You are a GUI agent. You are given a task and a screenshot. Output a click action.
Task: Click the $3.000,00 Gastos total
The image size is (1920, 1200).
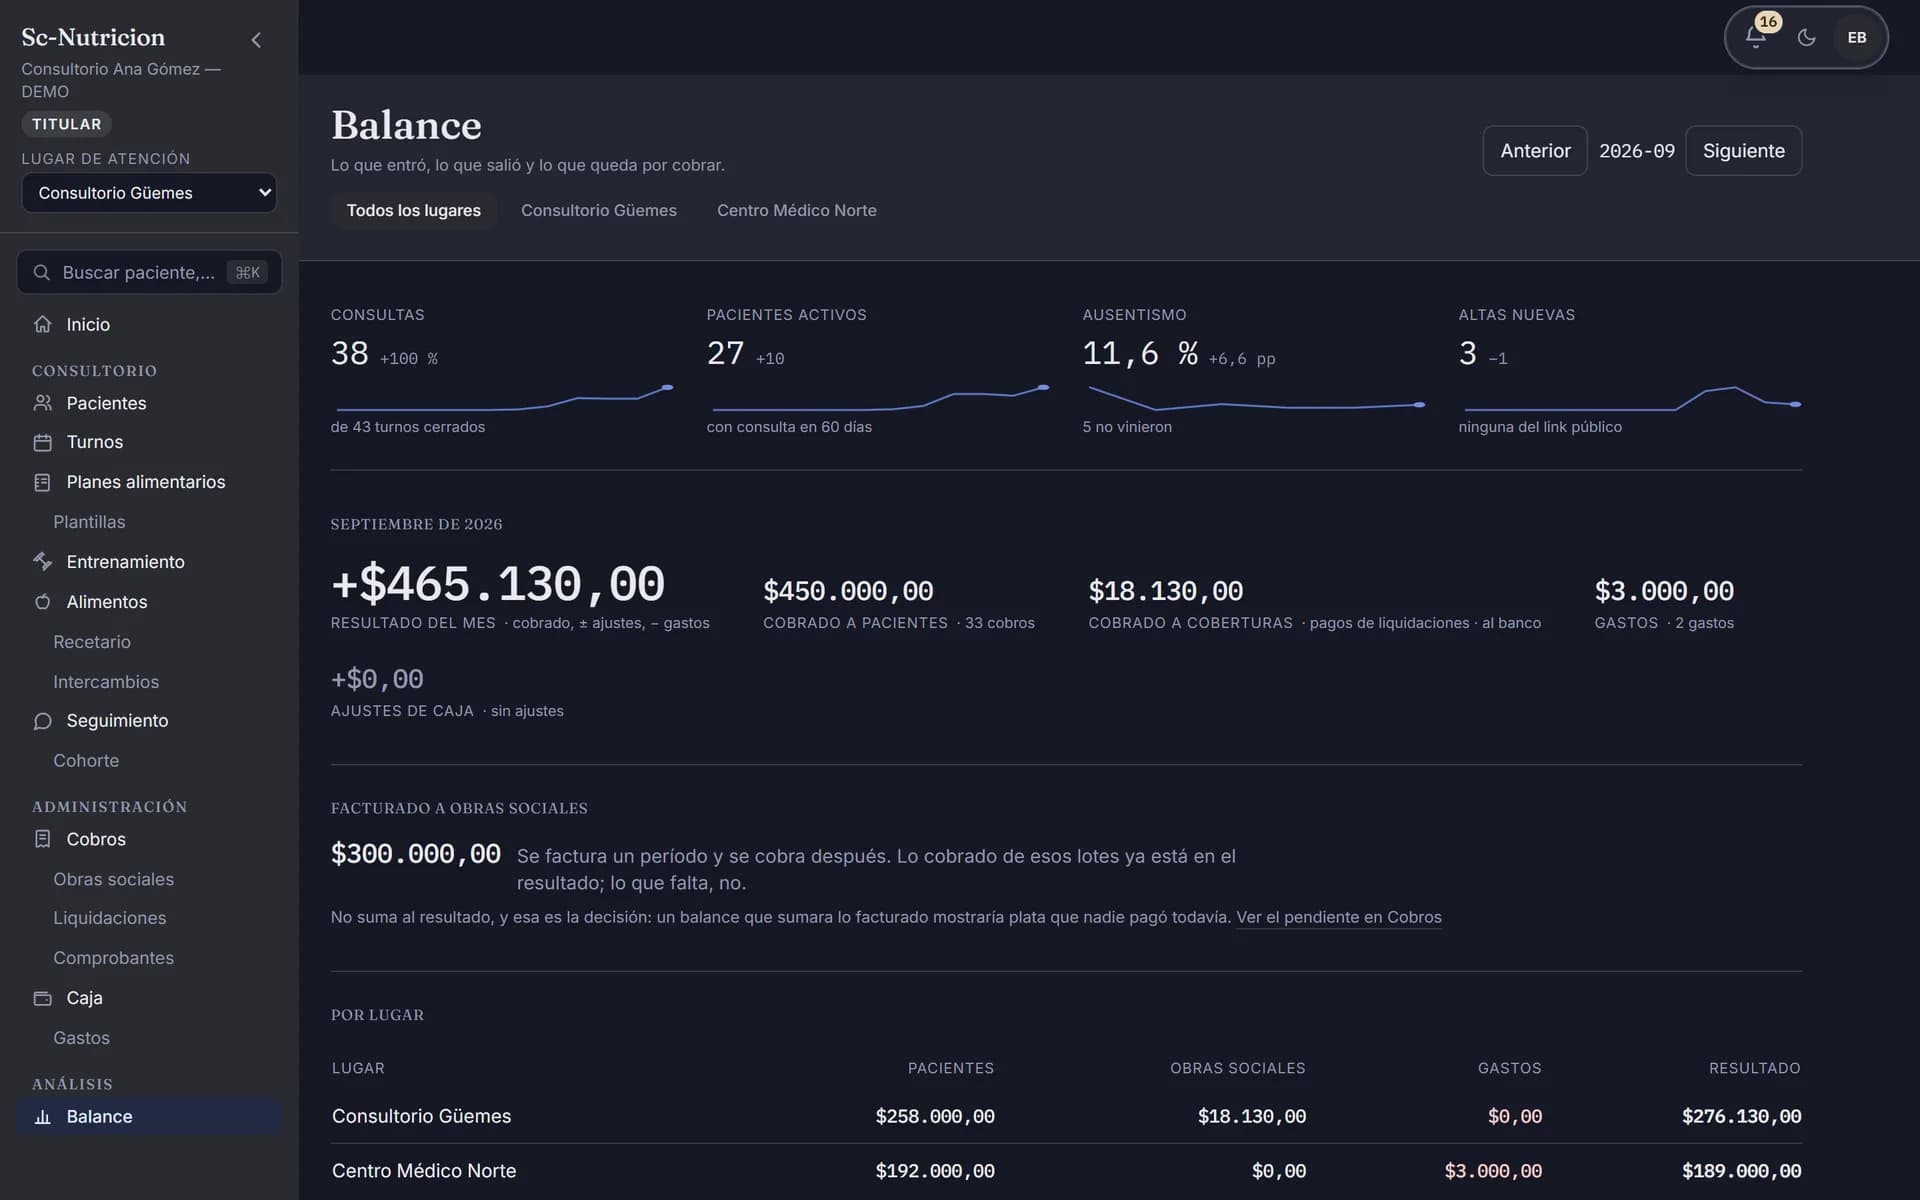(x=1664, y=591)
